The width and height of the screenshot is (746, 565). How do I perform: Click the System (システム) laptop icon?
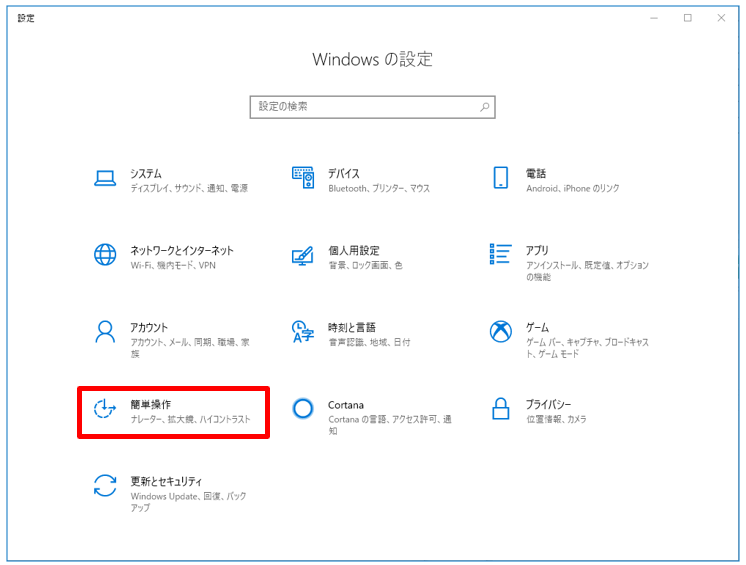[x=105, y=178]
